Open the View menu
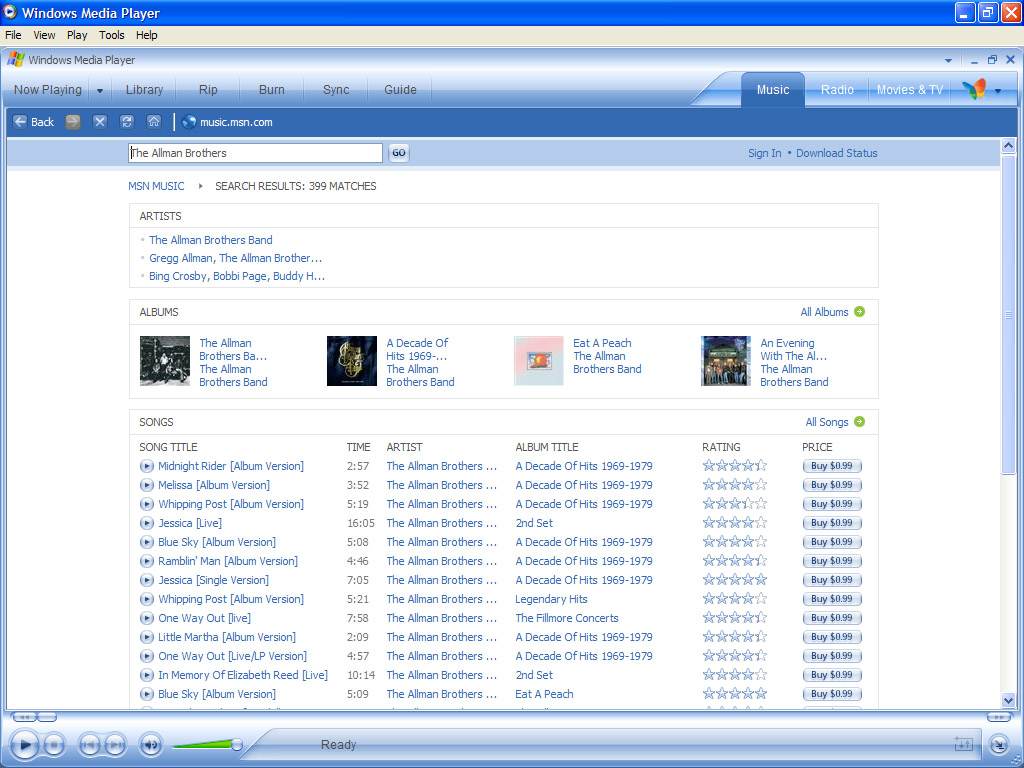Viewport: 1024px width, 768px height. pos(44,35)
